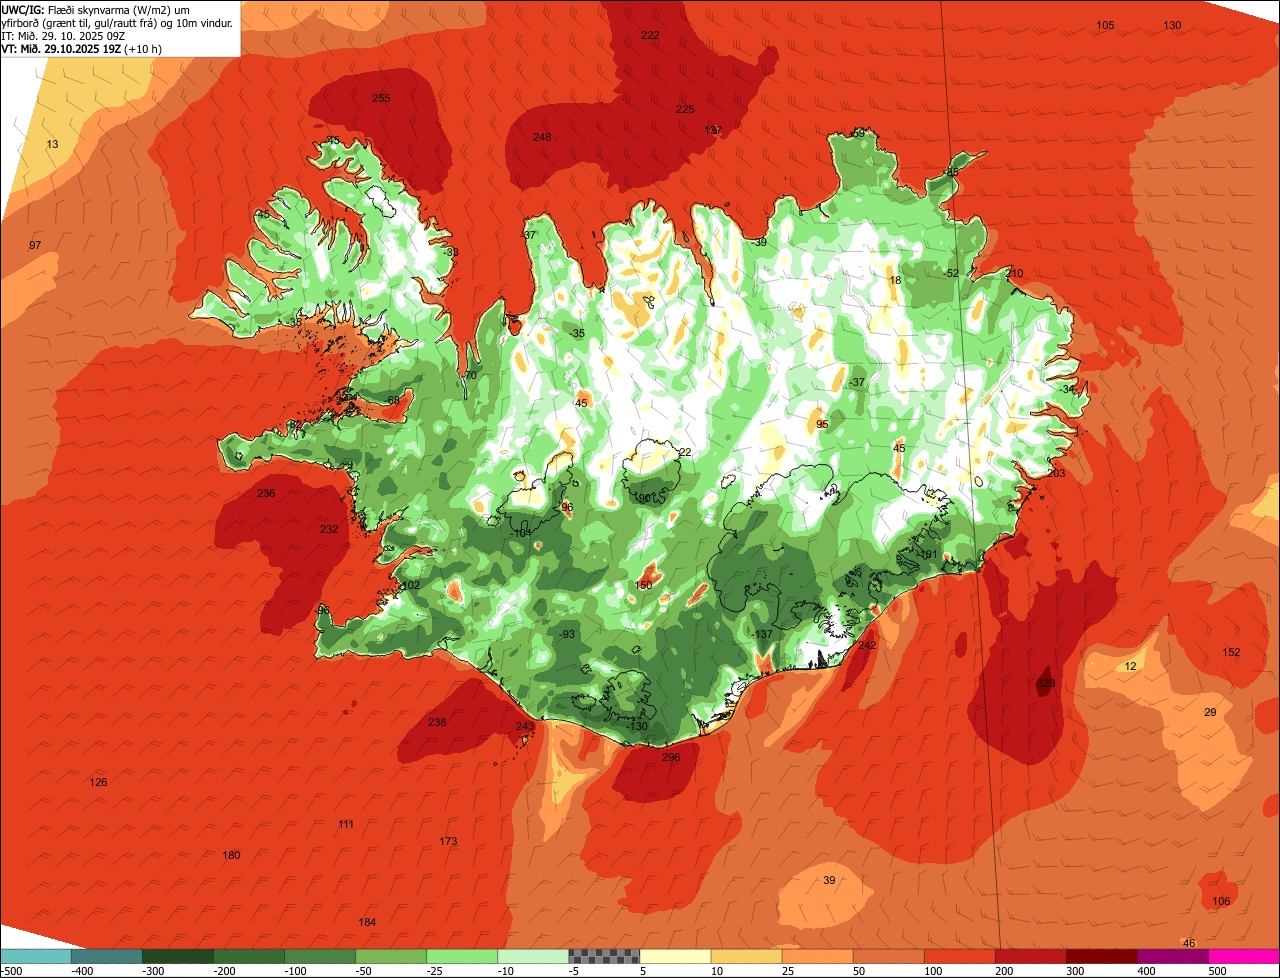Pick the dark green swatch between -200 and -100
The width and height of the screenshot is (1280, 978).
point(249,956)
